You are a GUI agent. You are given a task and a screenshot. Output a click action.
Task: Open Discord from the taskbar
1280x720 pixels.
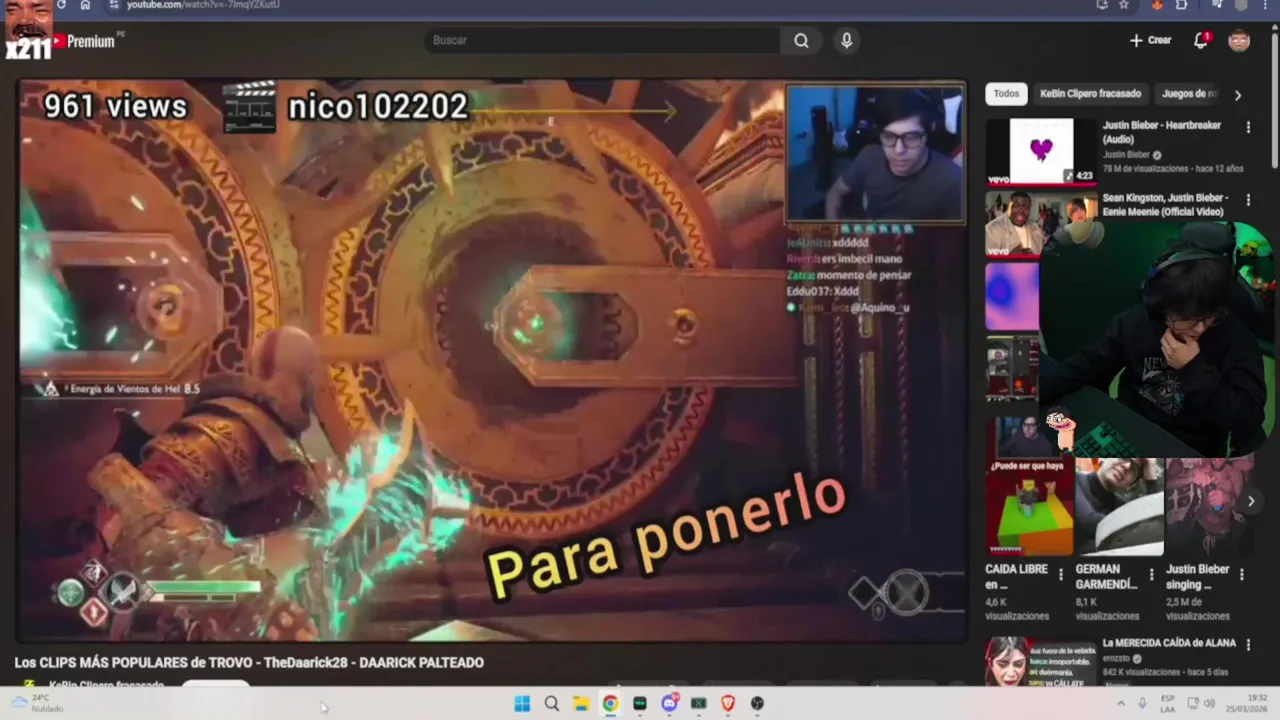669,704
